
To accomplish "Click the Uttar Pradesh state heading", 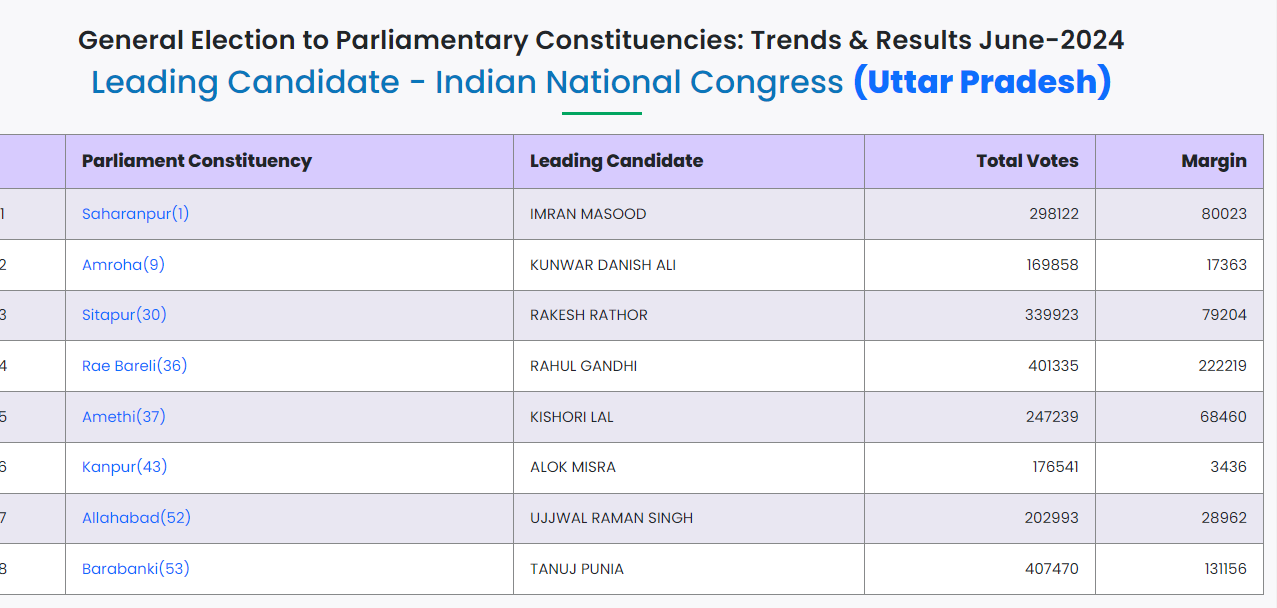I will pos(981,82).
